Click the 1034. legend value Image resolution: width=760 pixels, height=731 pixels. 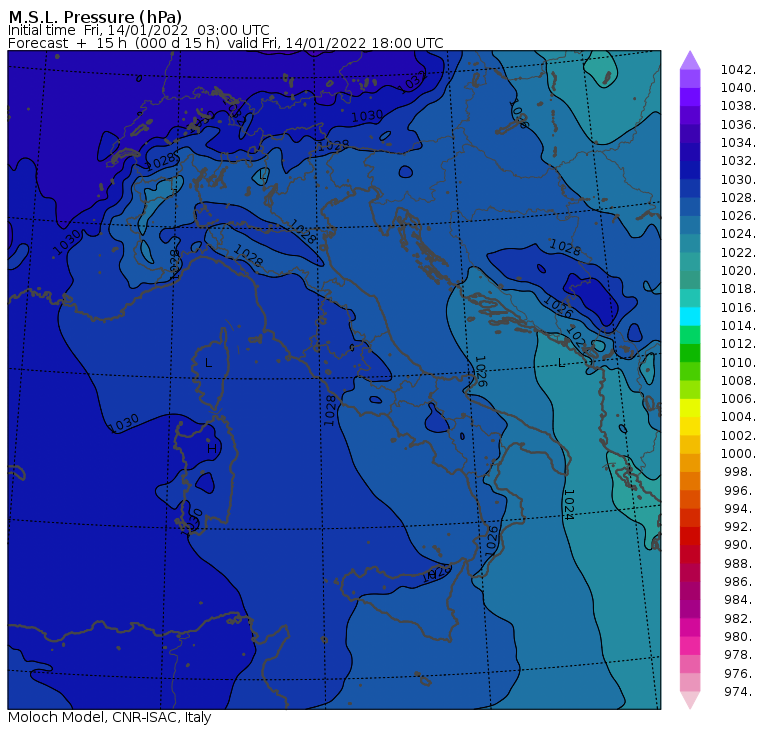[738, 143]
